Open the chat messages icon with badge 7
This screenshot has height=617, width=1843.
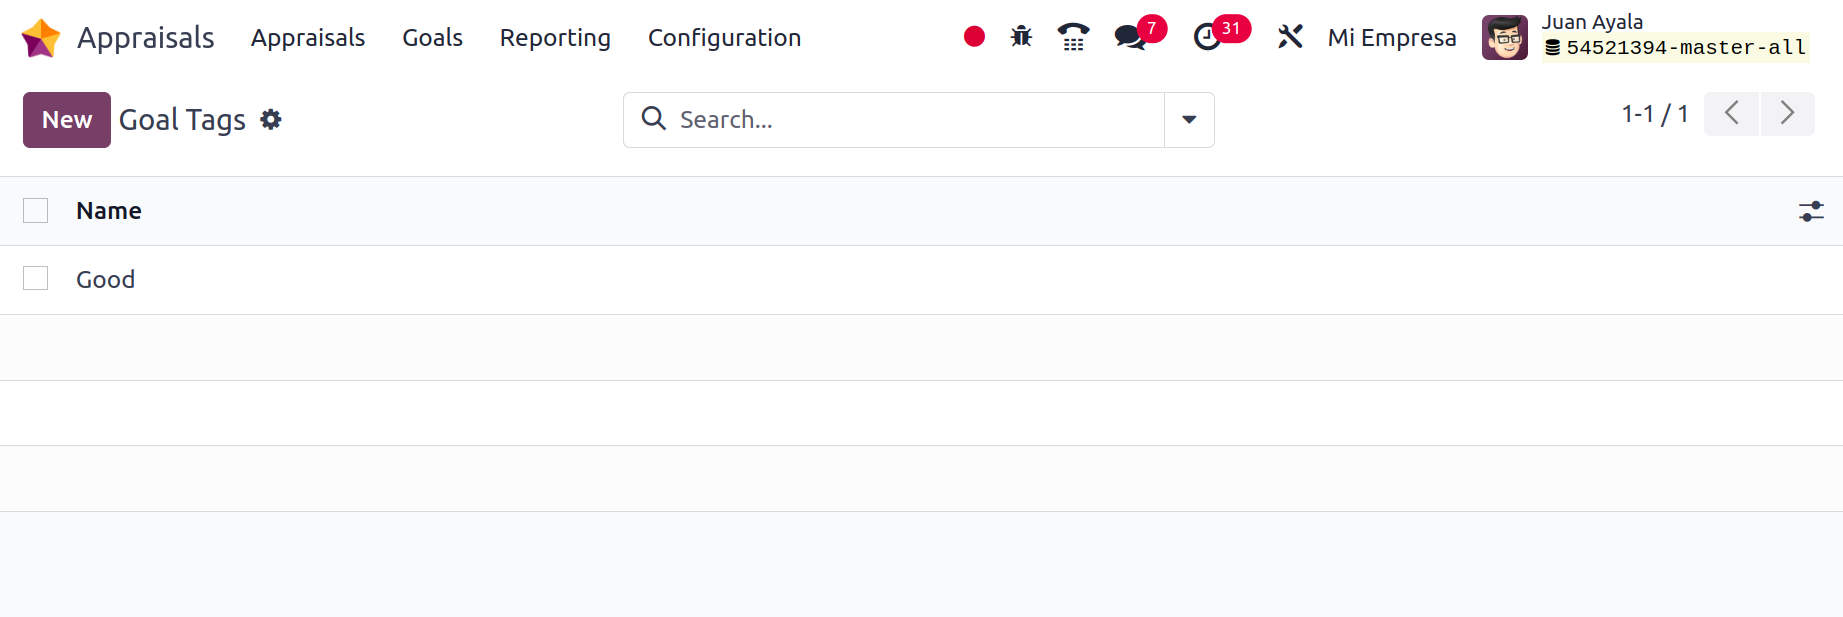pyautogui.click(x=1131, y=37)
